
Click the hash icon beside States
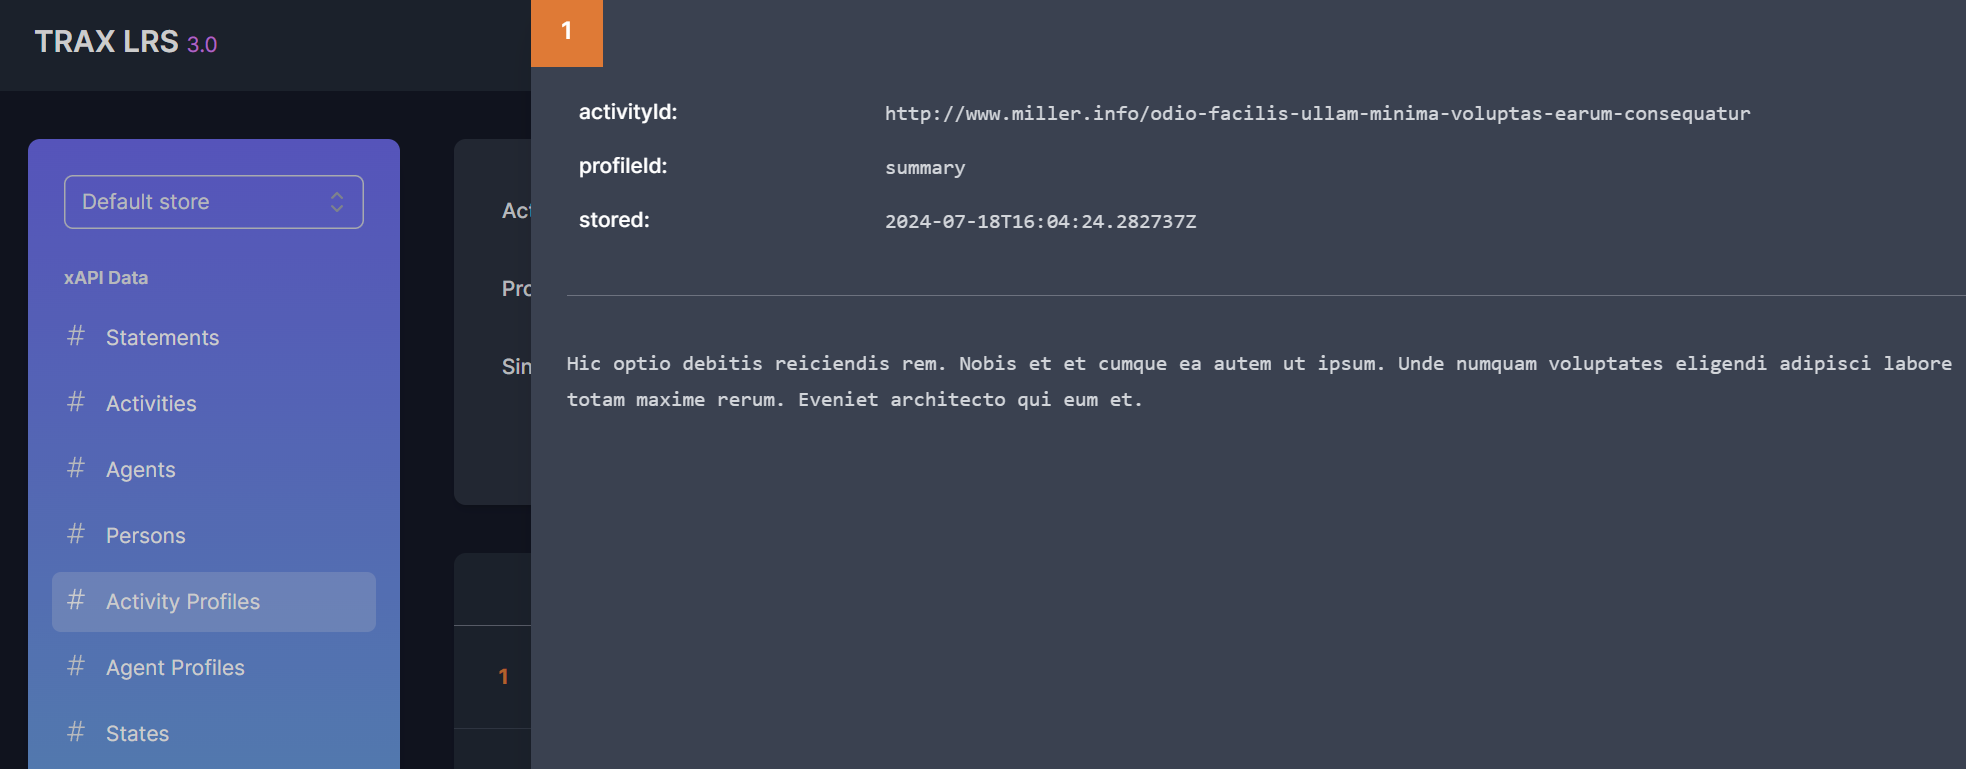[x=76, y=732]
